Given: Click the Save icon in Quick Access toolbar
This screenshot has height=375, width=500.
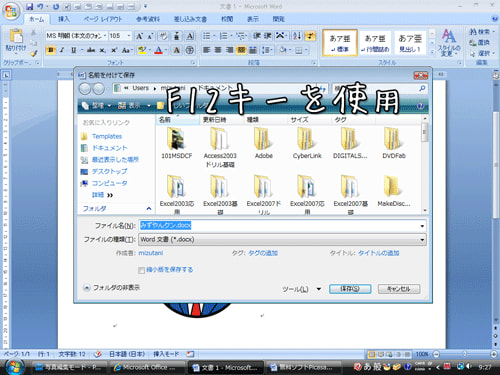Looking at the screenshot, I should pos(30,7).
